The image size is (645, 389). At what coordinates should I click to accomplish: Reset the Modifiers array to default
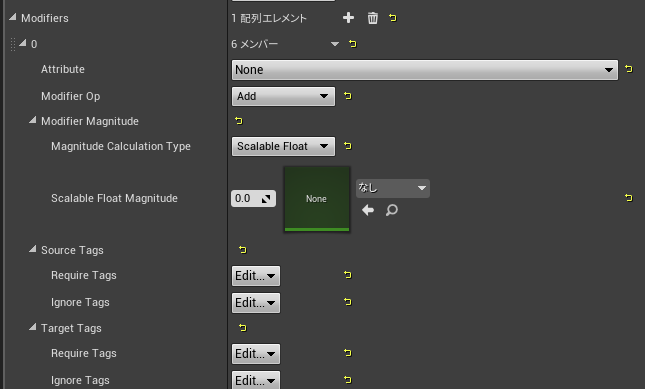393,18
